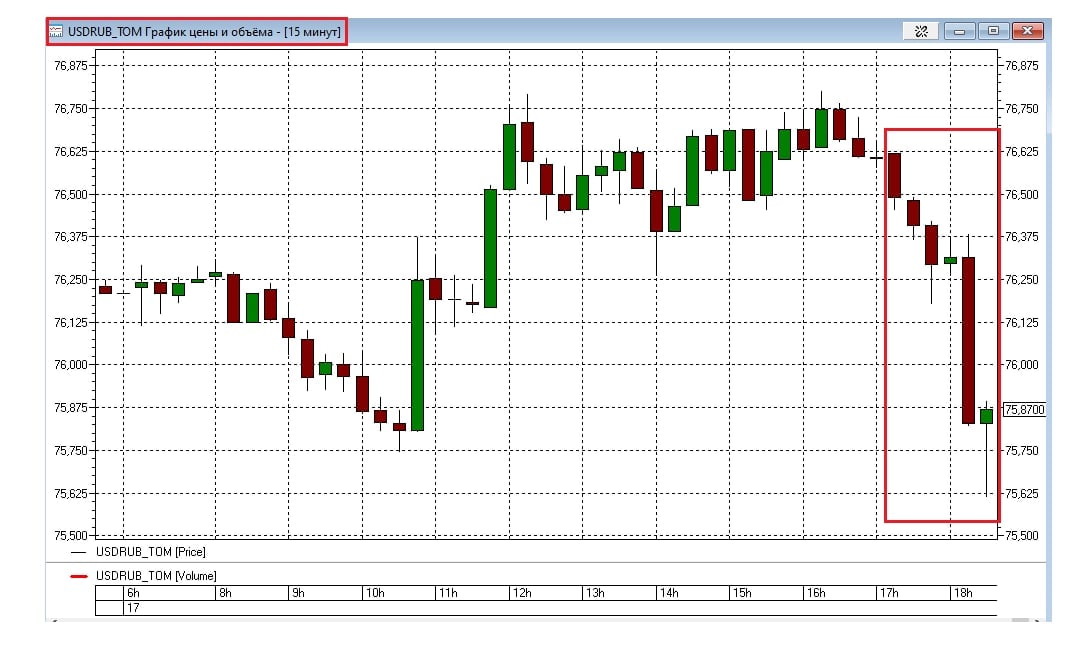This screenshot has height=648, width=1081.
Task: Click the red Volume legend line marker
Action: (x=79, y=576)
